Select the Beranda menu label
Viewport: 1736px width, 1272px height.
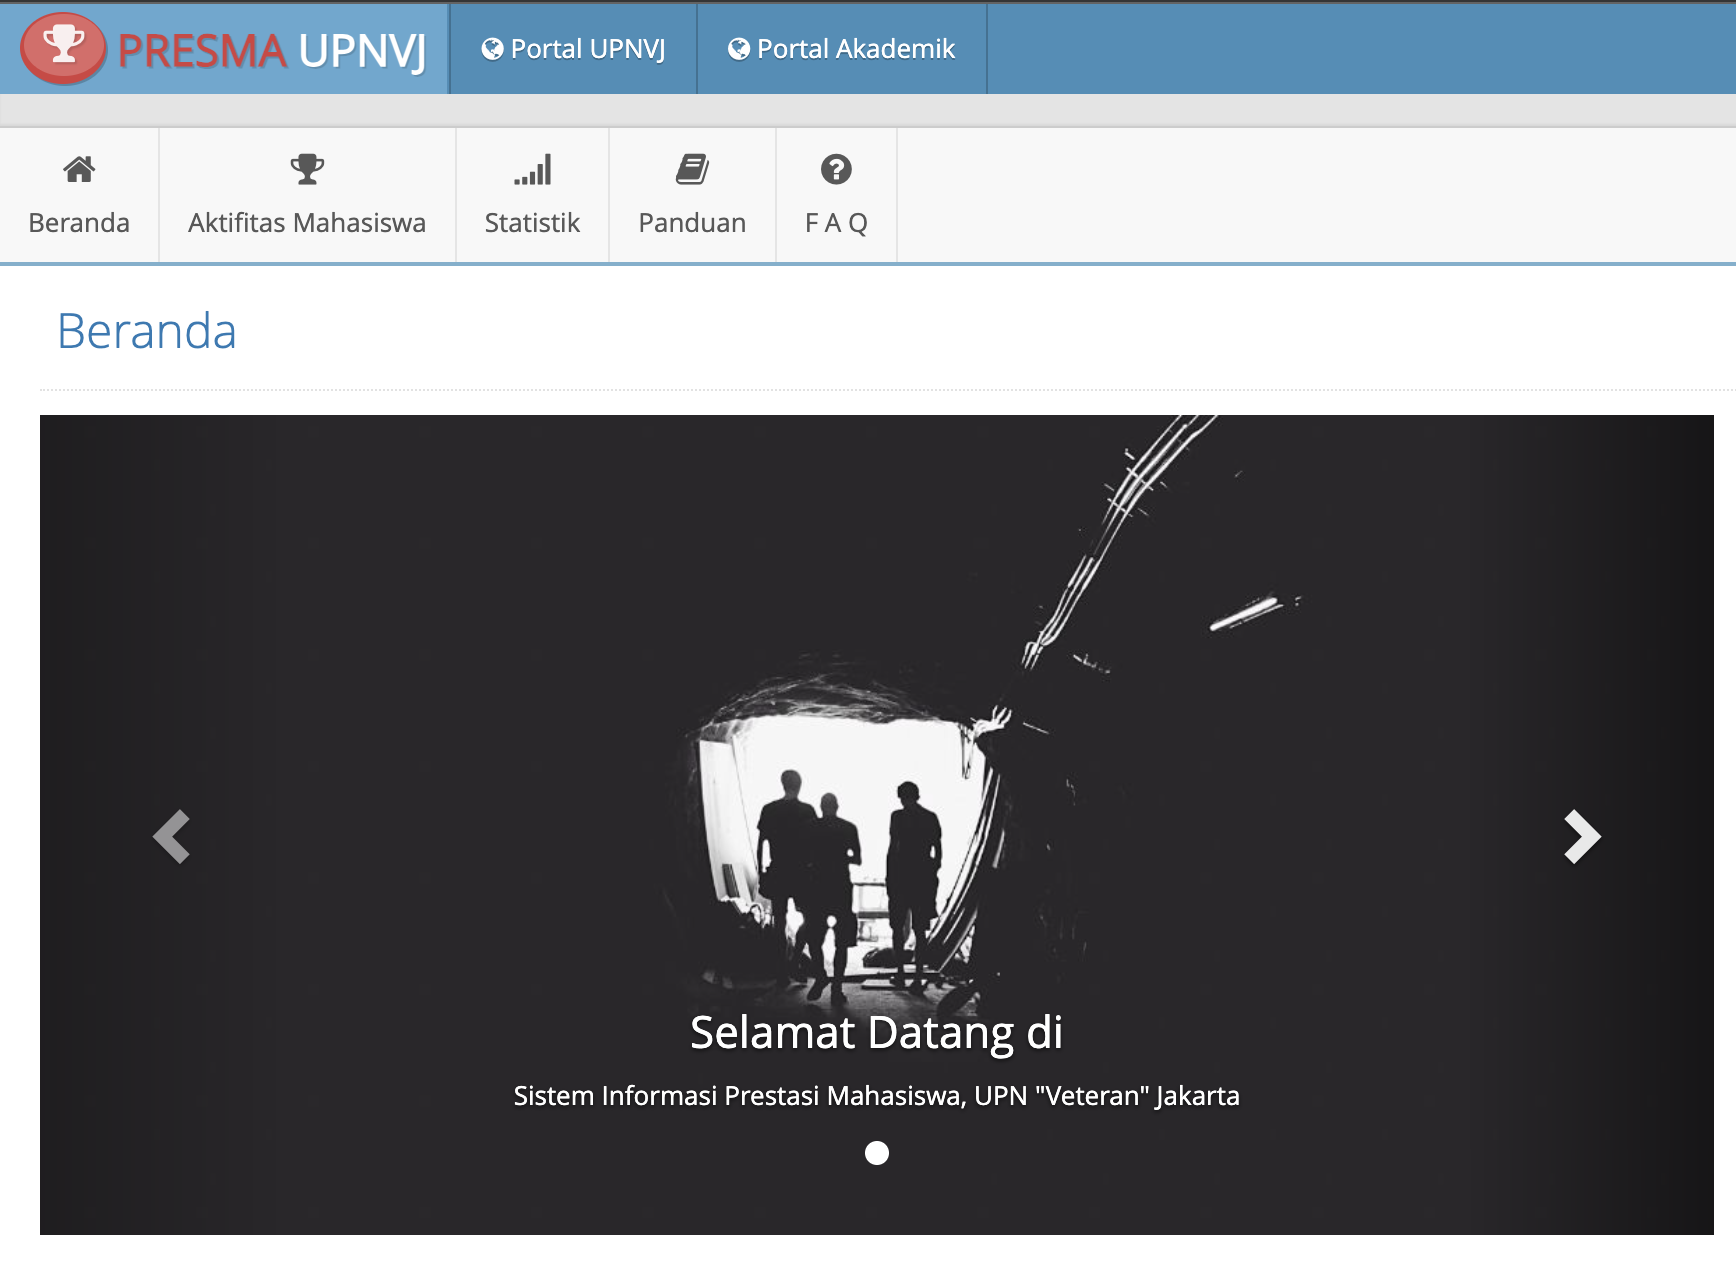pyautogui.click(x=79, y=222)
